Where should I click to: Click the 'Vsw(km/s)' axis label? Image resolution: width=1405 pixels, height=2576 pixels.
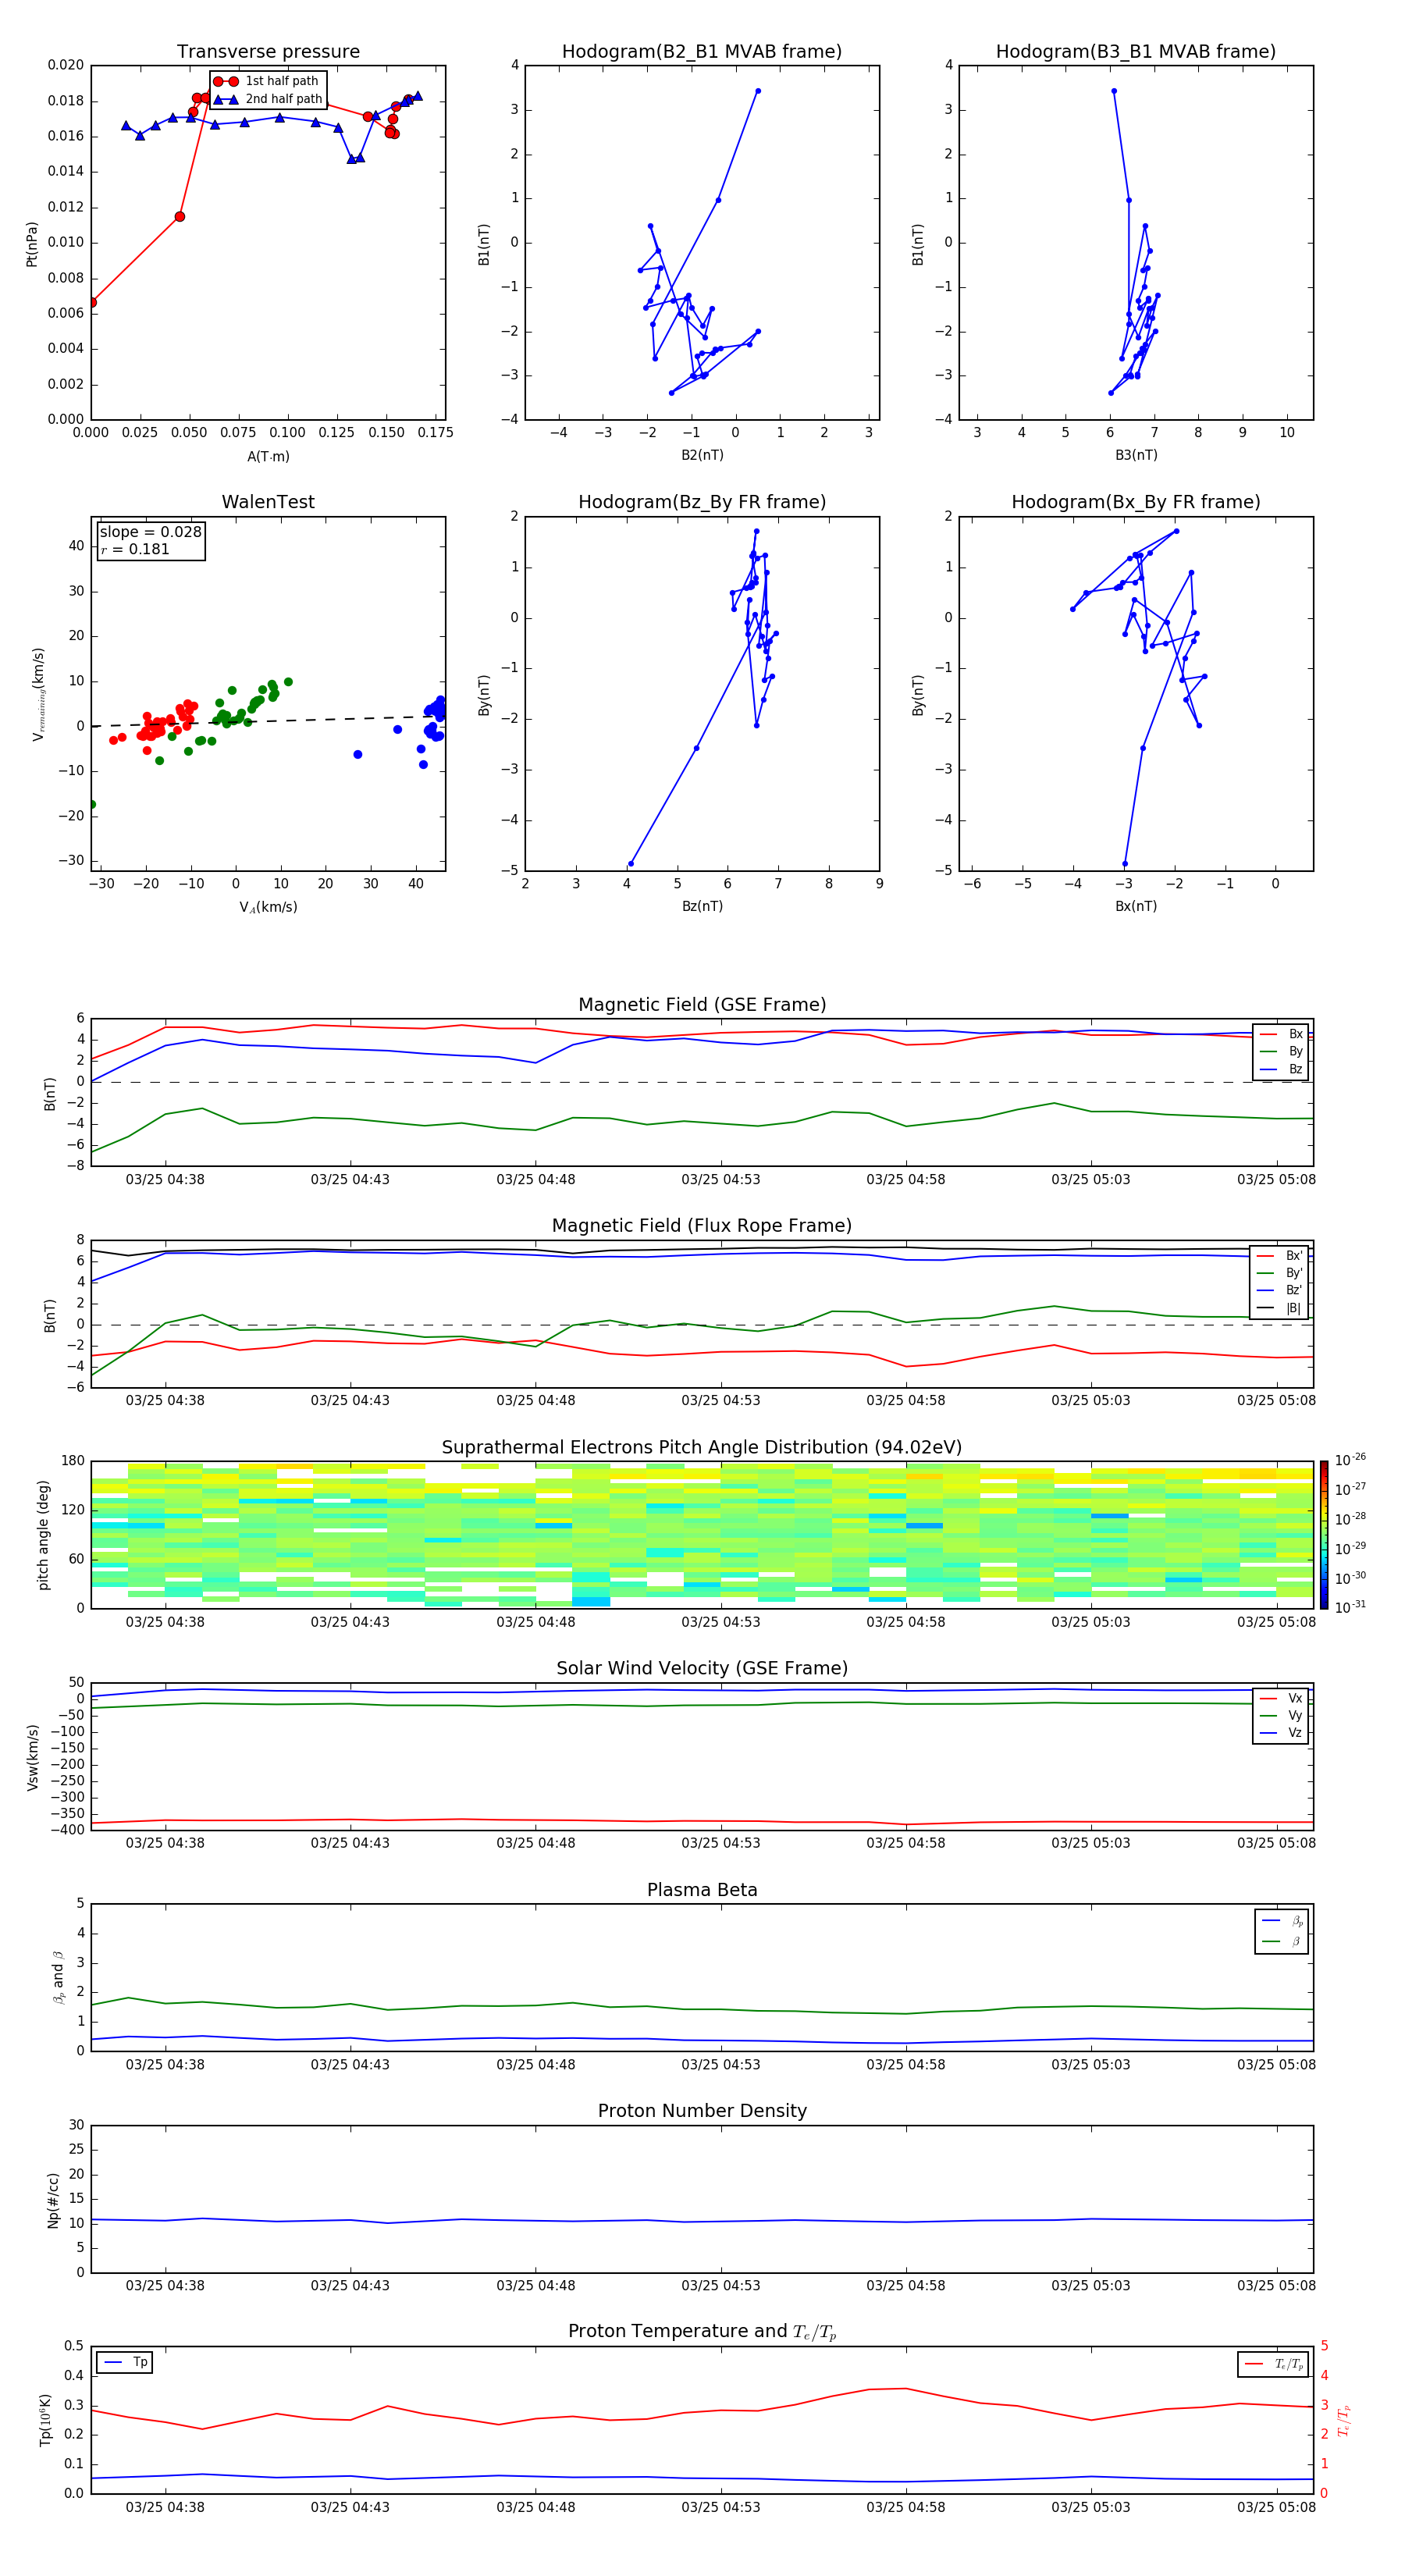pyautogui.click(x=32, y=1756)
